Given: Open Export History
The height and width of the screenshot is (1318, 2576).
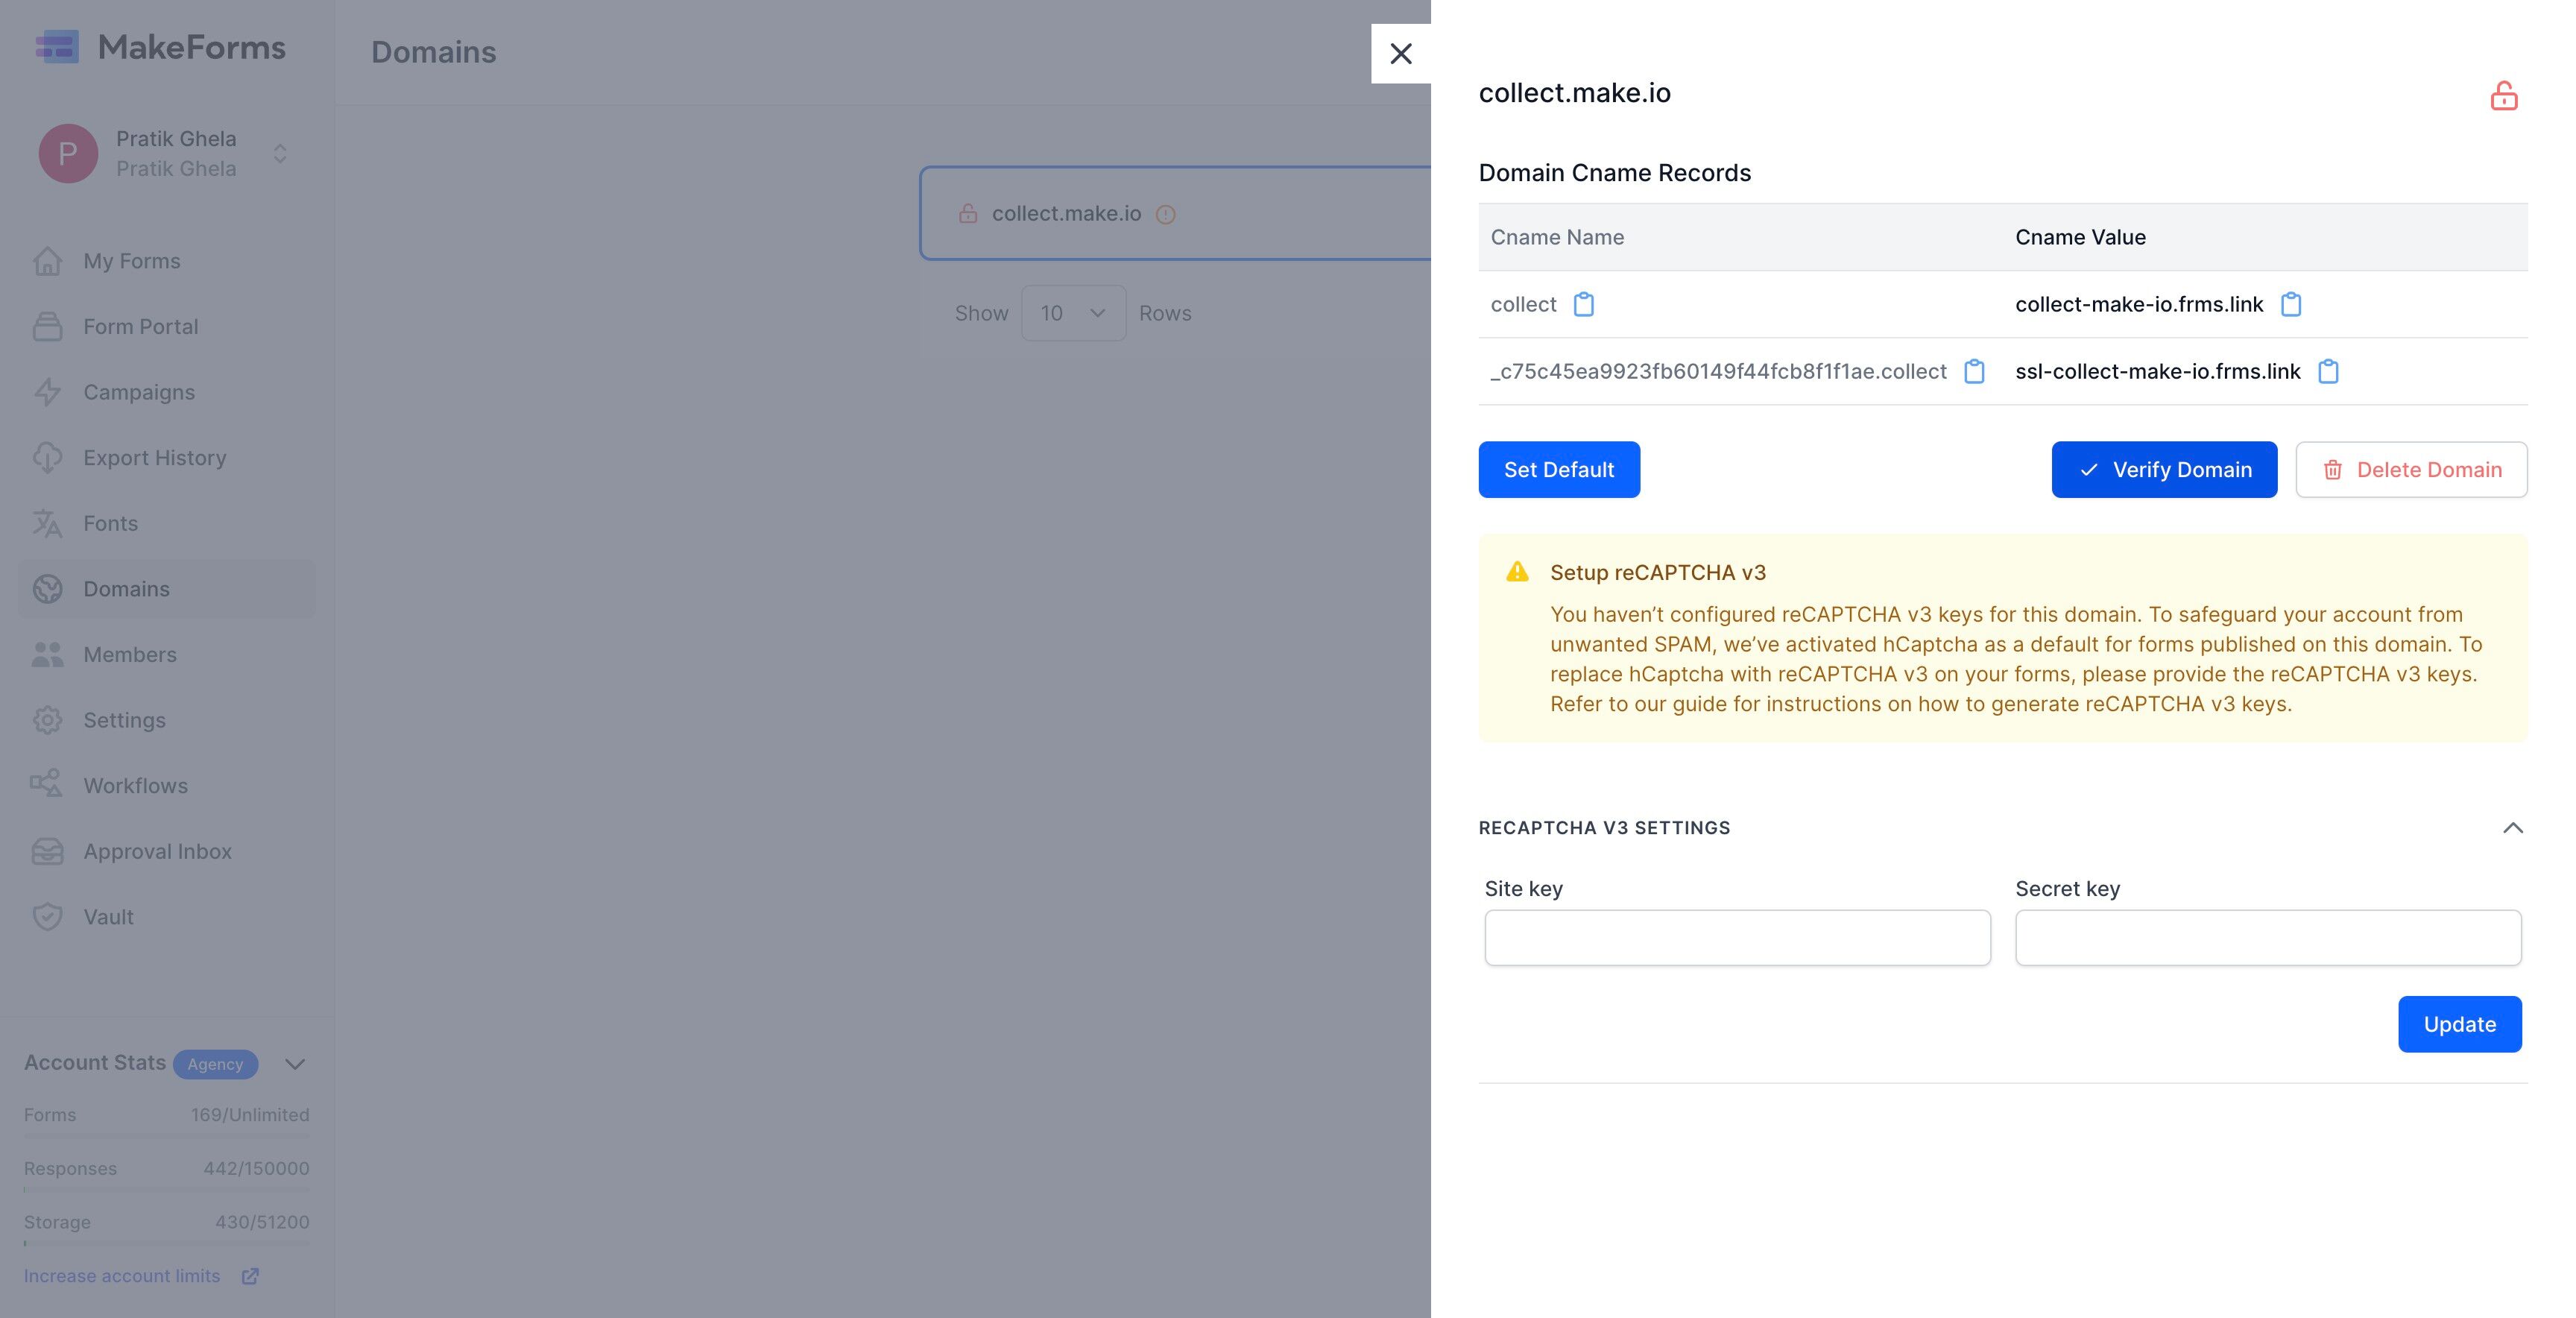Looking at the screenshot, I should click(x=166, y=457).
